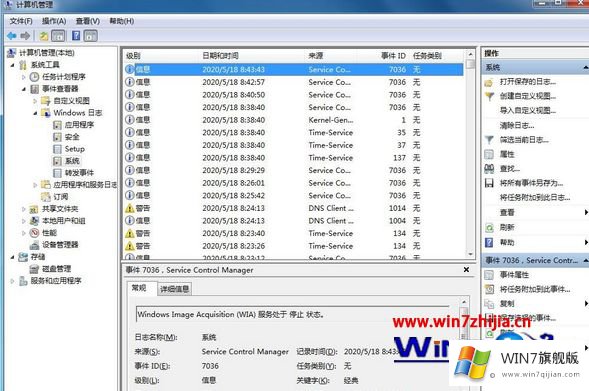
Task: Close the event 7036 preview pane
Action: point(466,270)
